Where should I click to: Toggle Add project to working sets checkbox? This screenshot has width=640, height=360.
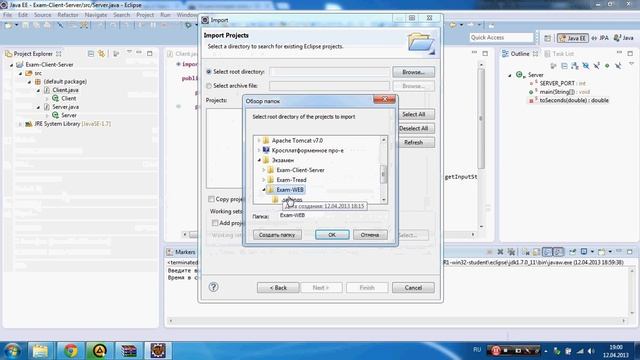click(x=215, y=223)
